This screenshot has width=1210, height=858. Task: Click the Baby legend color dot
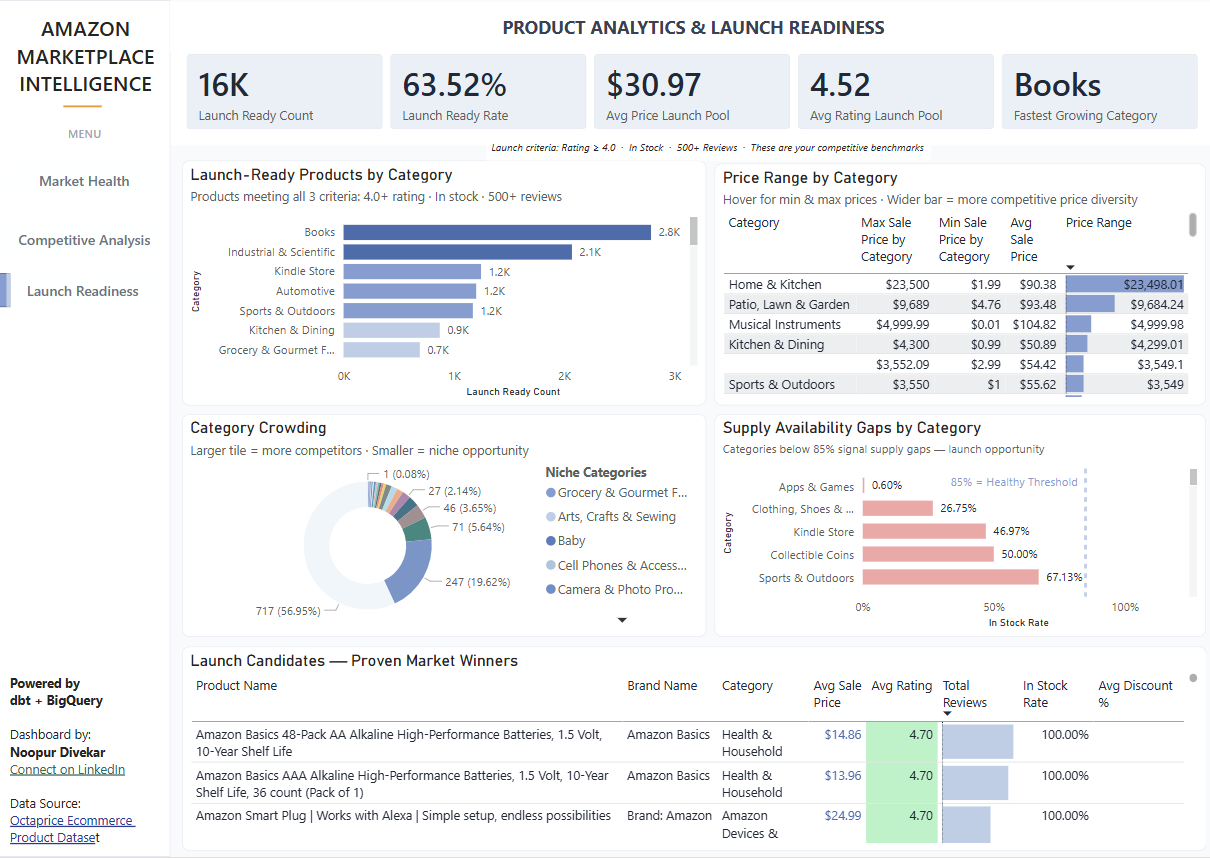[x=550, y=541]
